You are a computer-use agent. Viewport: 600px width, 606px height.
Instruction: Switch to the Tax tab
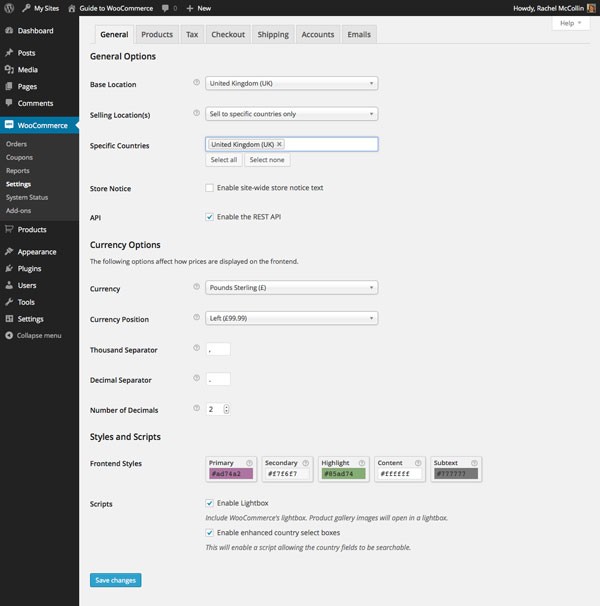click(192, 34)
